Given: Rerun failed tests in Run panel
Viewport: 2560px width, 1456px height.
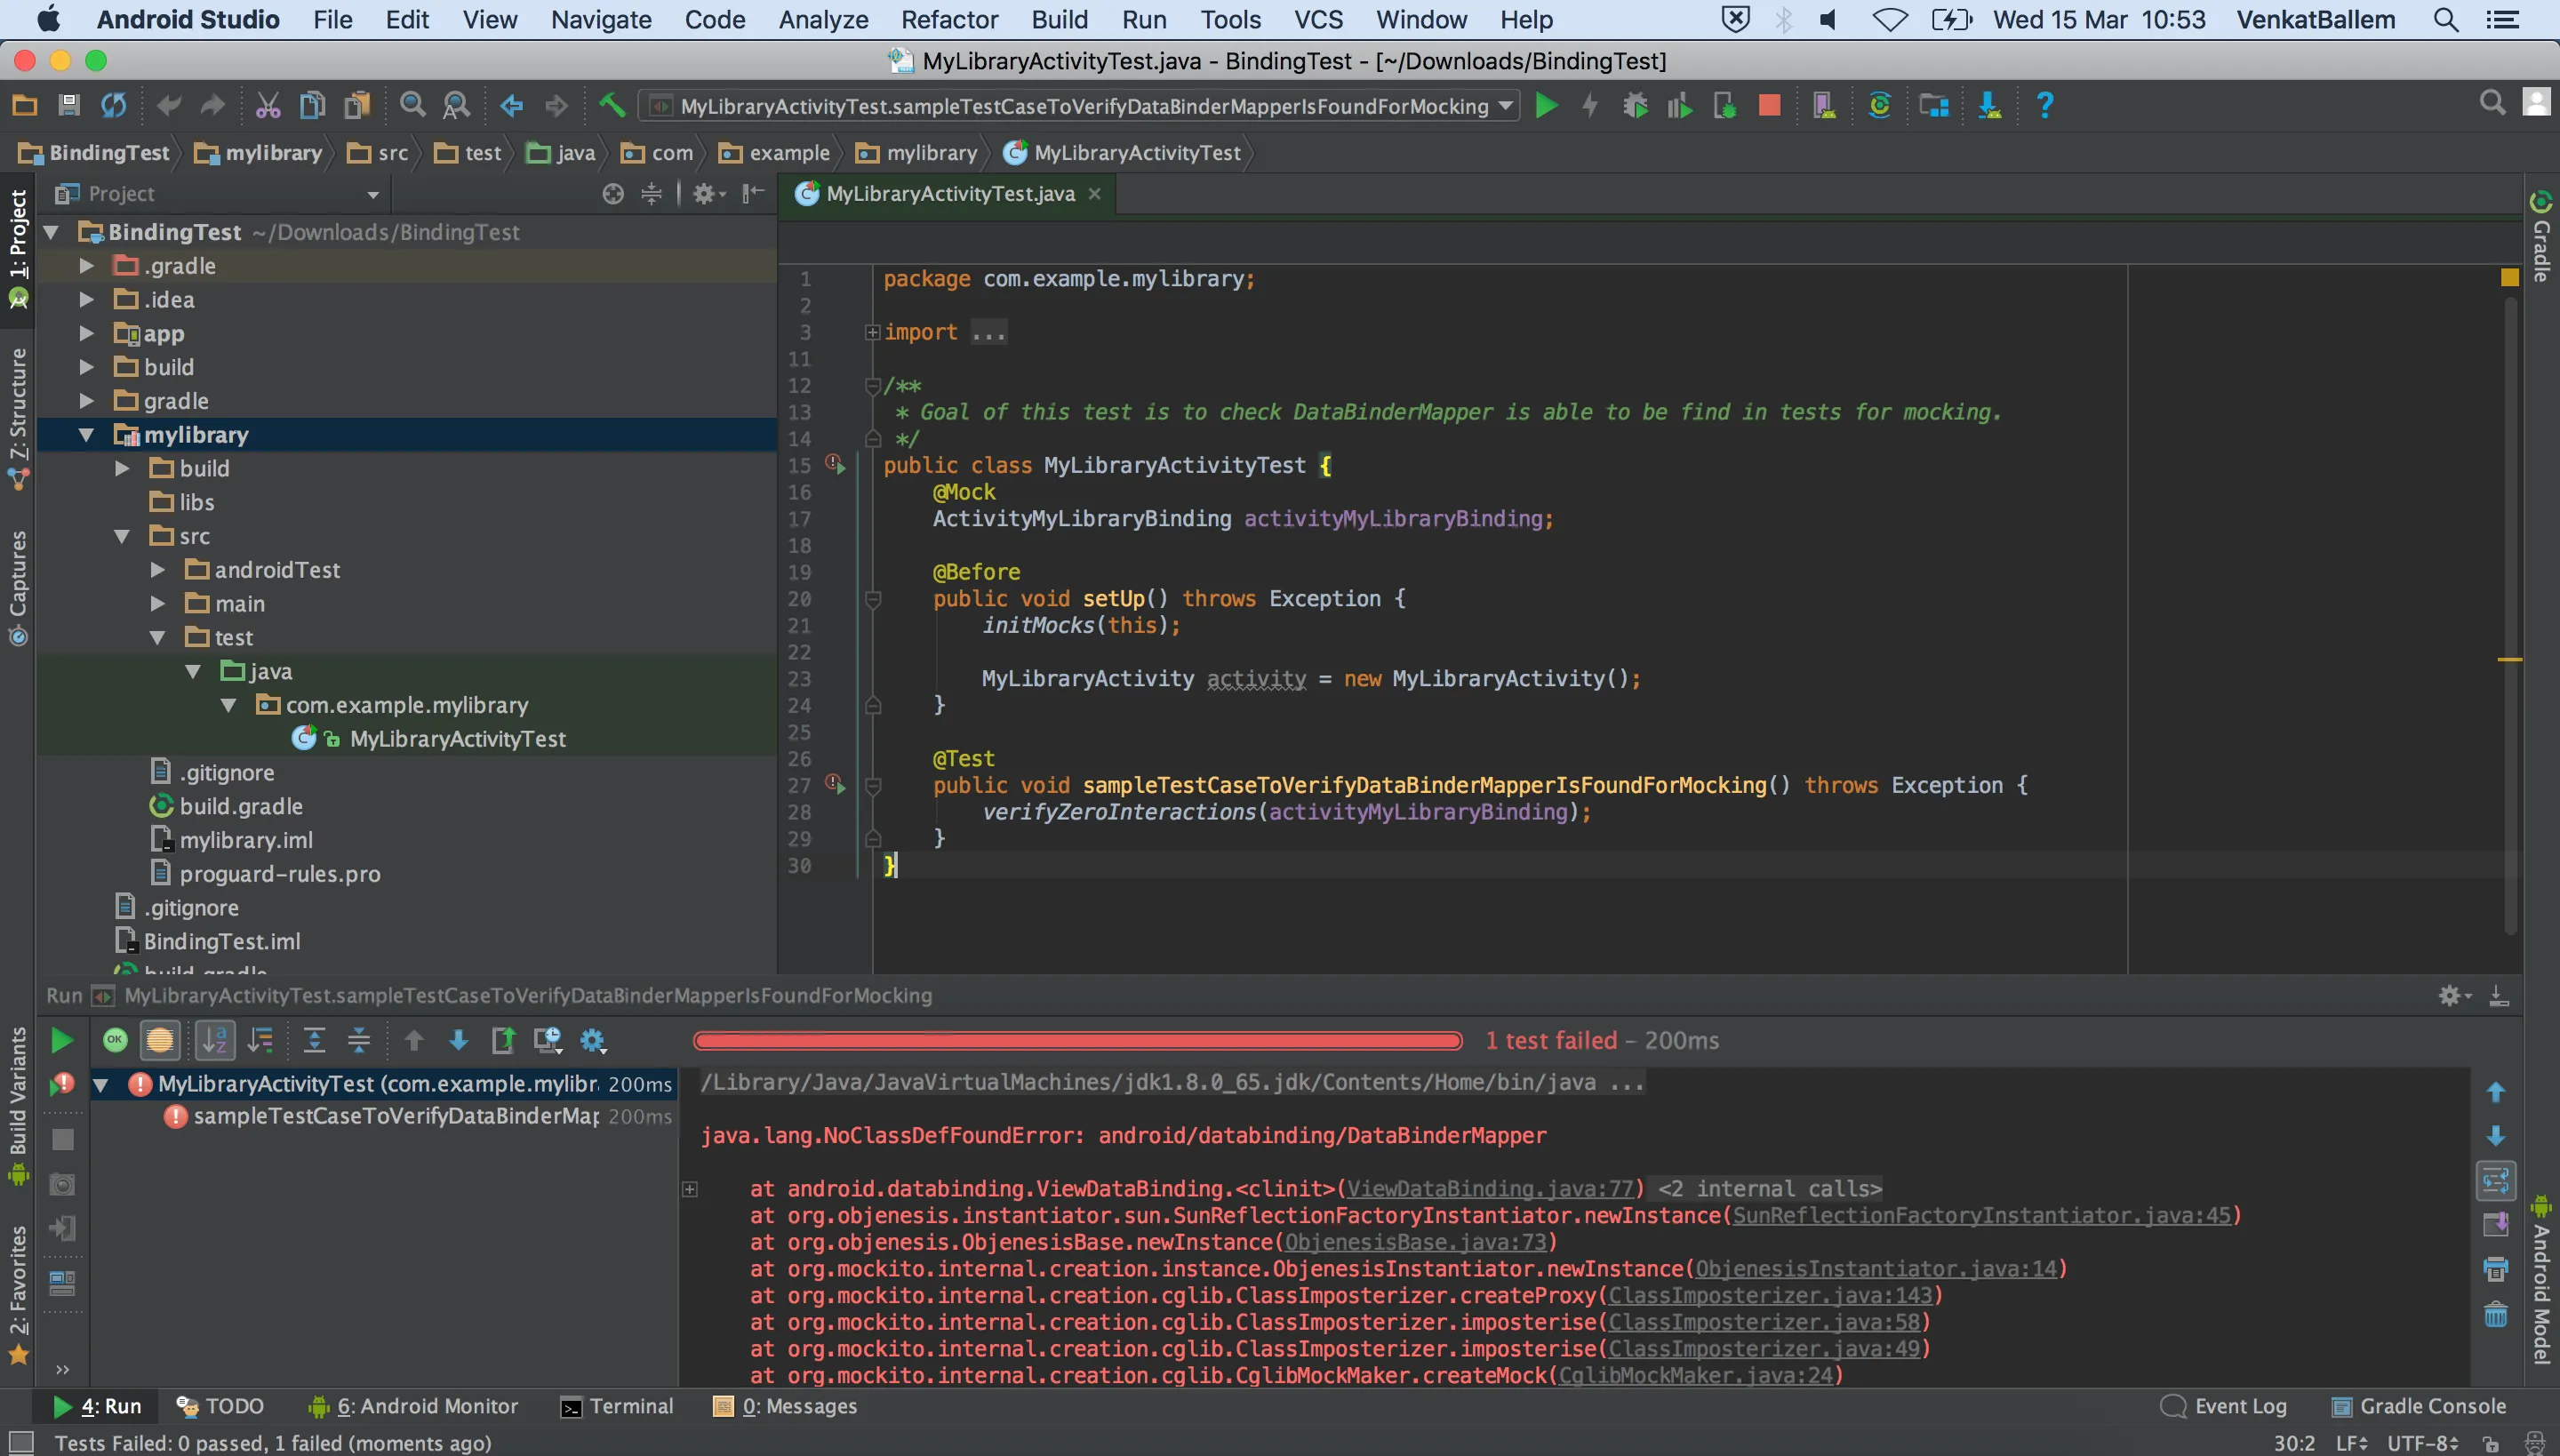Looking at the screenshot, I should point(62,1084).
